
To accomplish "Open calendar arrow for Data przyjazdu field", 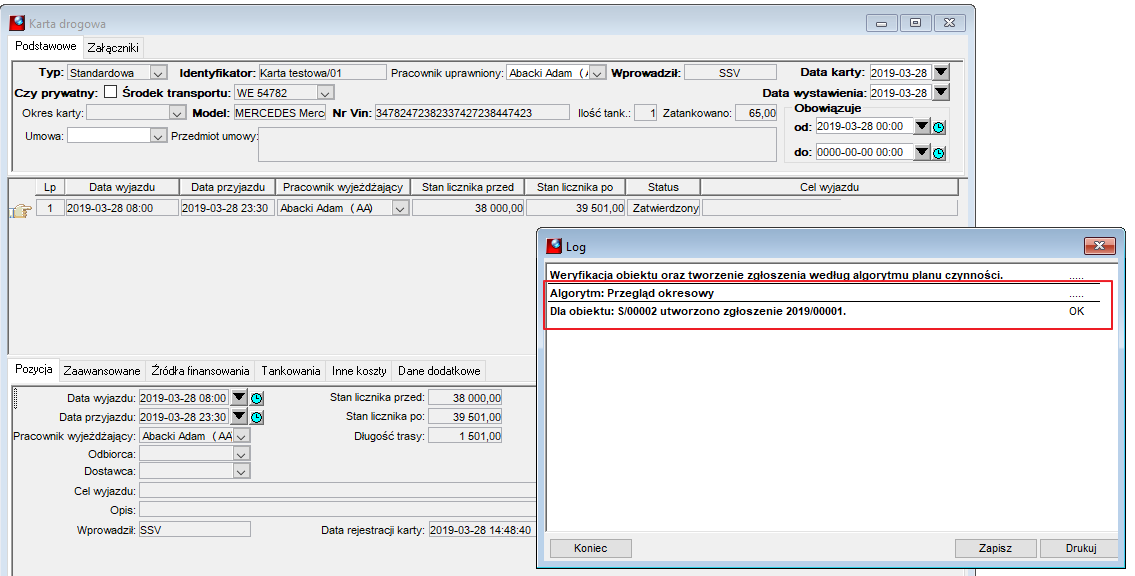I will [x=239, y=417].
